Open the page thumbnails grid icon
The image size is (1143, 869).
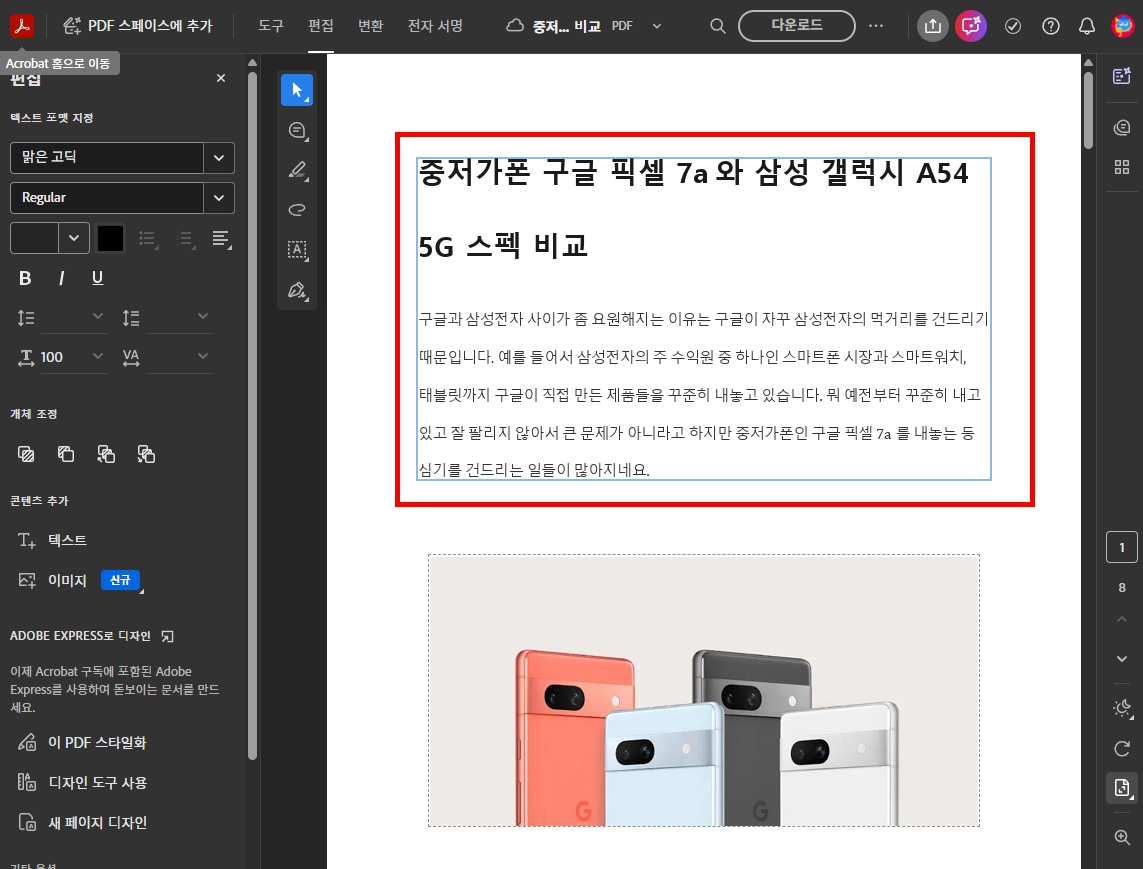pyautogui.click(x=1122, y=167)
